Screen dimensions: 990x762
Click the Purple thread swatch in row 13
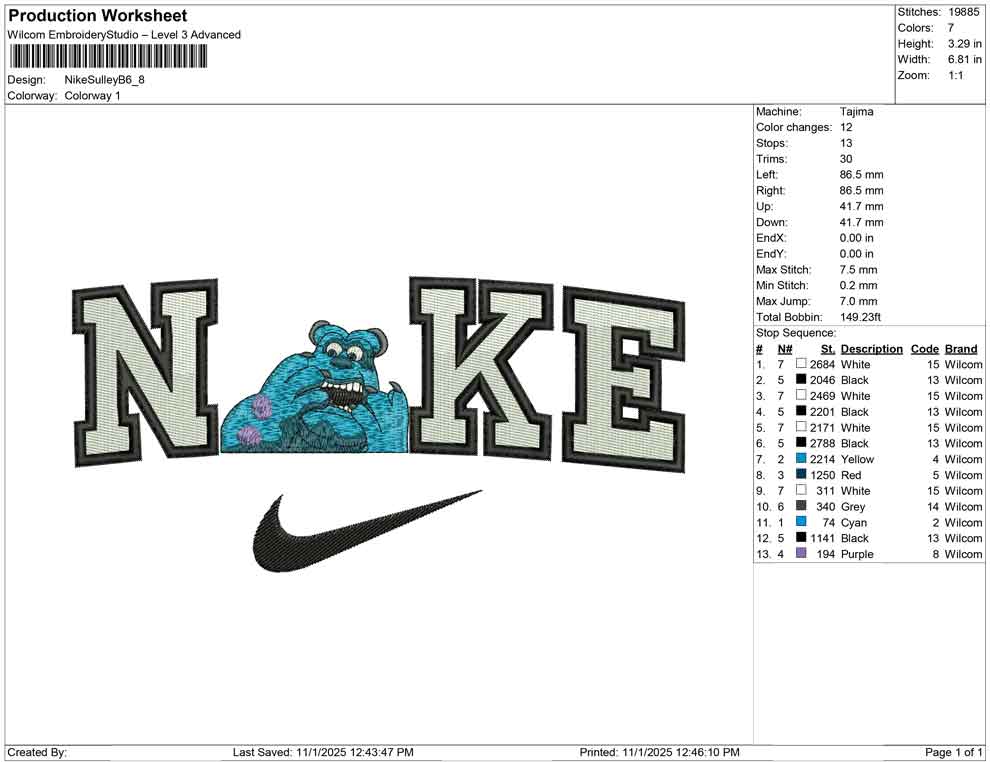pos(801,554)
